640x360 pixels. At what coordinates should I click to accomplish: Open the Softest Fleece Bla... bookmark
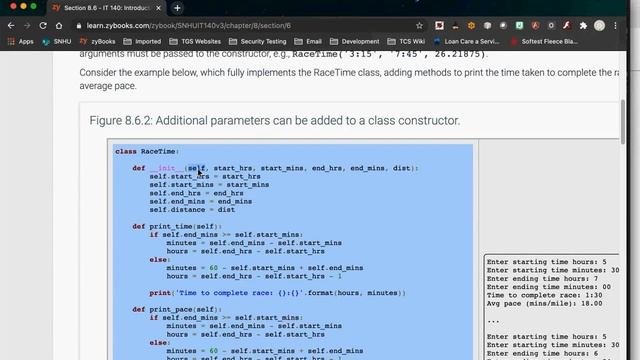[544, 41]
